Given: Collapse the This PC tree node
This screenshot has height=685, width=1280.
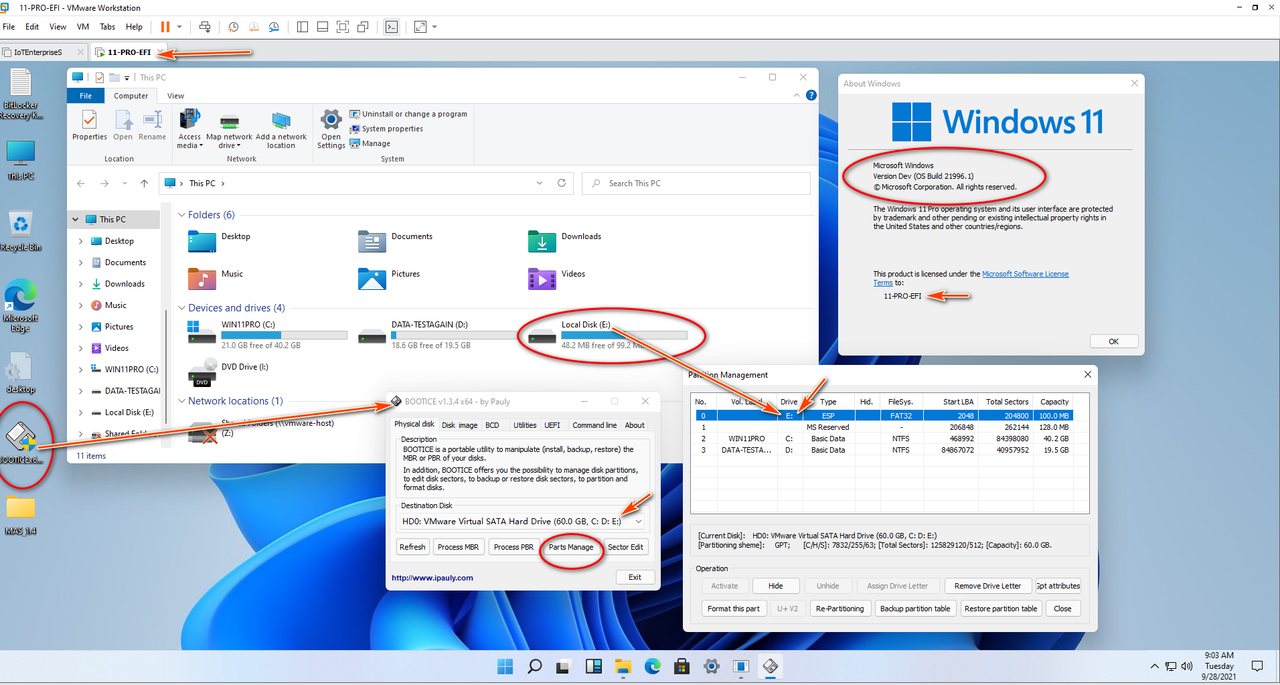Looking at the screenshot, I should (74, 219).
